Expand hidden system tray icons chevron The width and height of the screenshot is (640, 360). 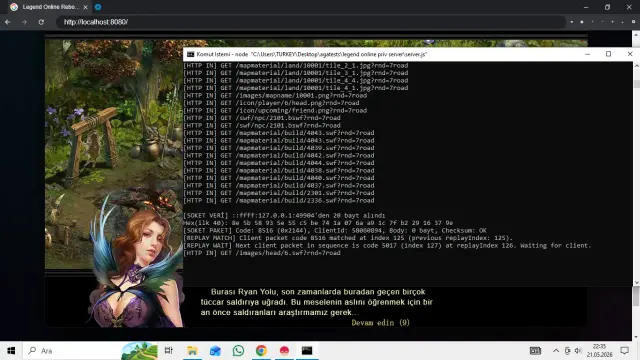[556, 351]
